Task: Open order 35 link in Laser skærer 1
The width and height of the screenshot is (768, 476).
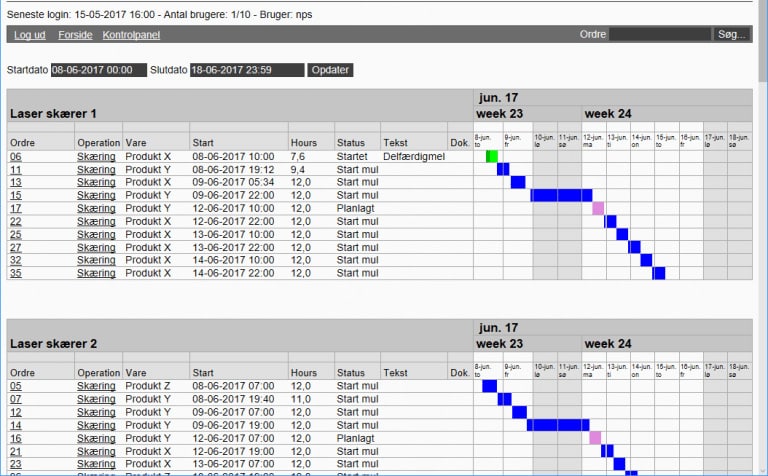Action: [x=16, y=273]
